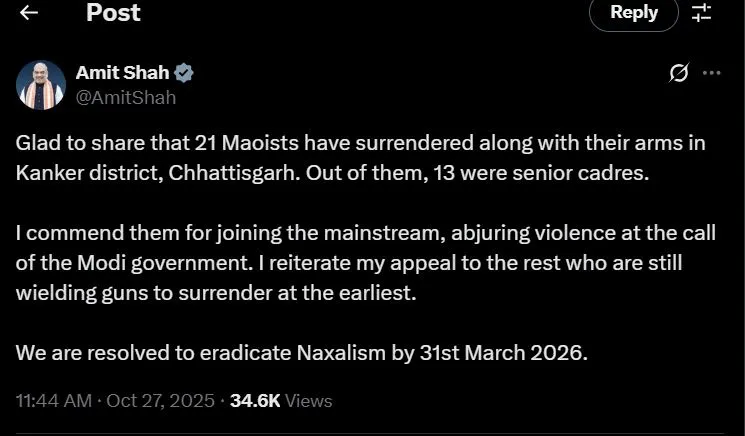
Task: Click the back arrow icon
Action: (x=29, y=13)
